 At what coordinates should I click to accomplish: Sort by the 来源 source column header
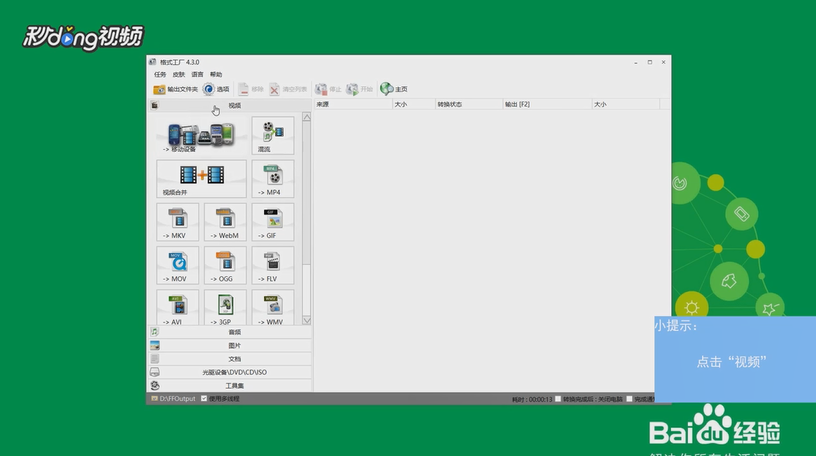click(x=353, y=104)
